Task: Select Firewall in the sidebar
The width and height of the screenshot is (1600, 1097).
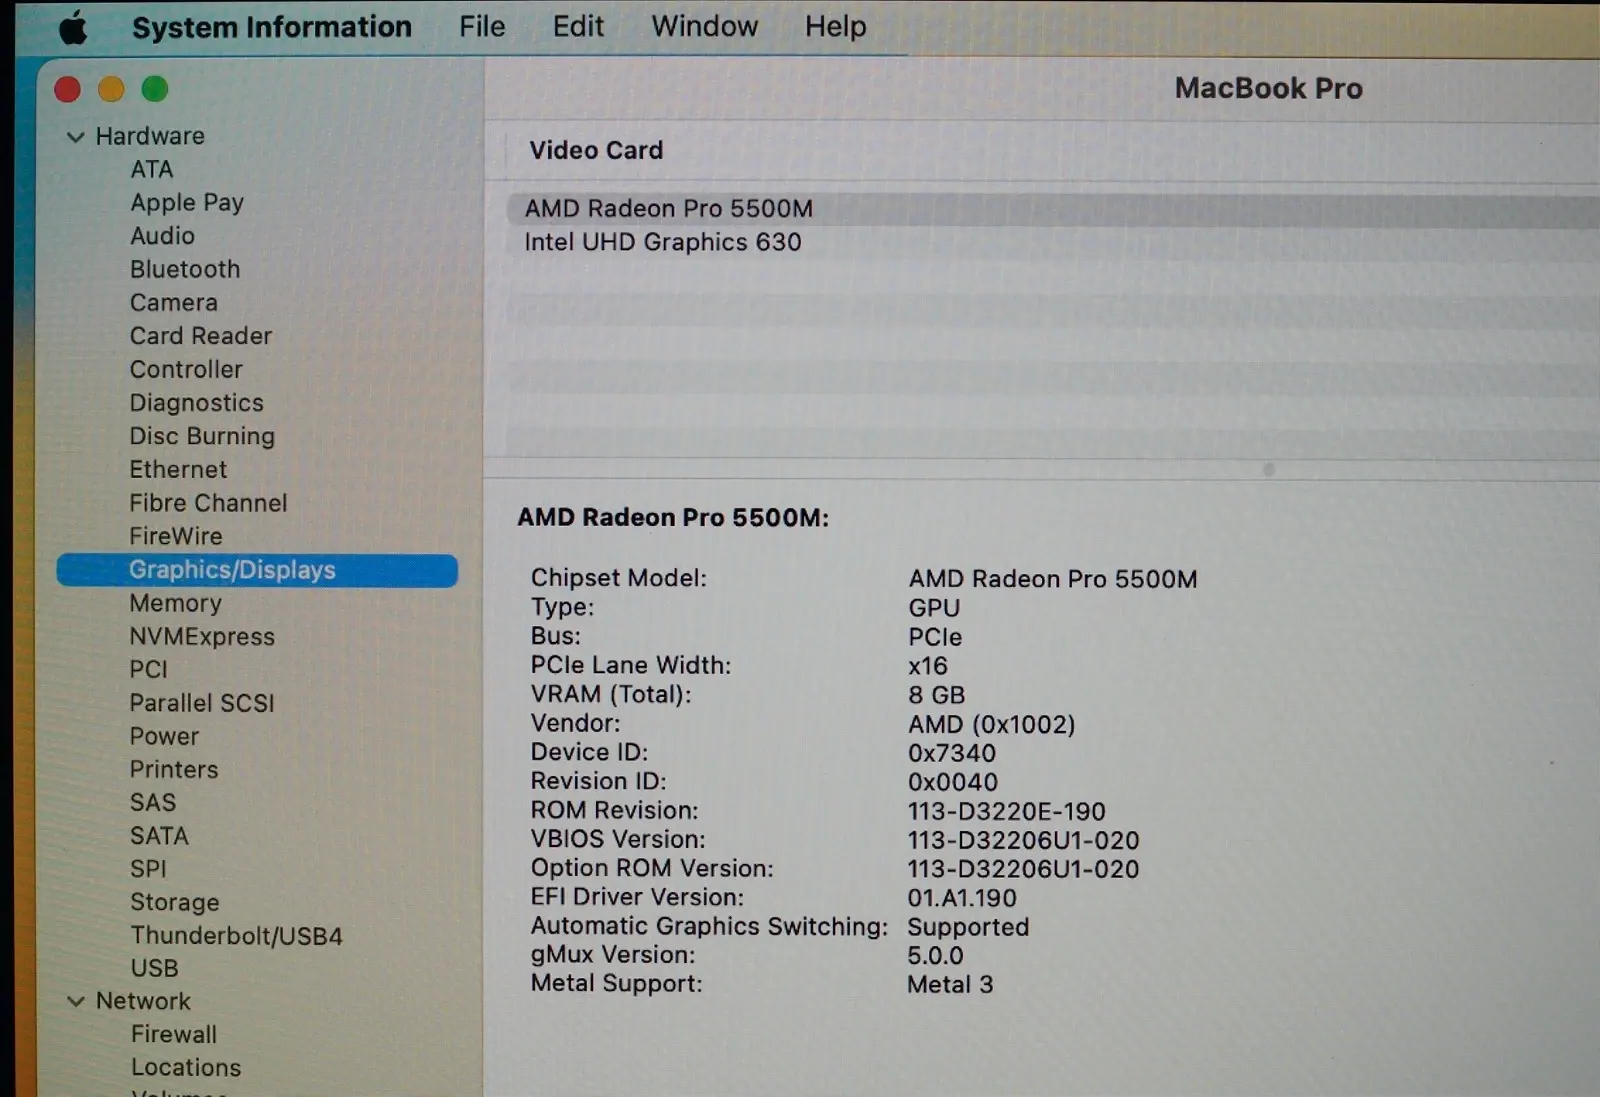Action: (x=174, y=1035)
